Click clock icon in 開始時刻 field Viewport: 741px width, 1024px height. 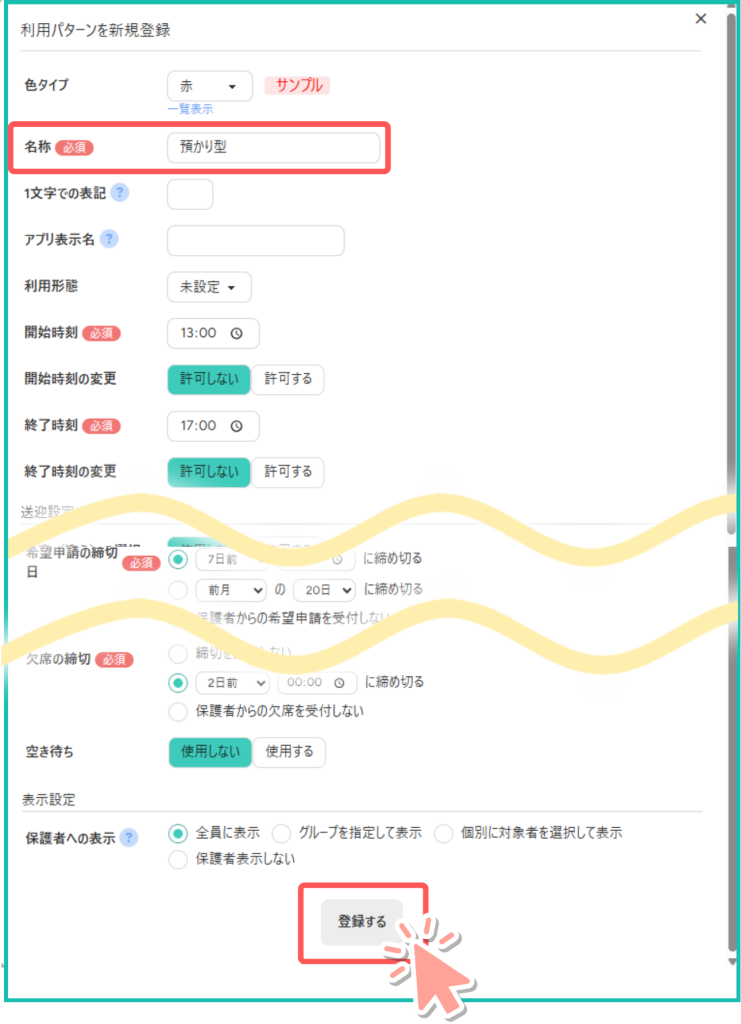point(237,333)
